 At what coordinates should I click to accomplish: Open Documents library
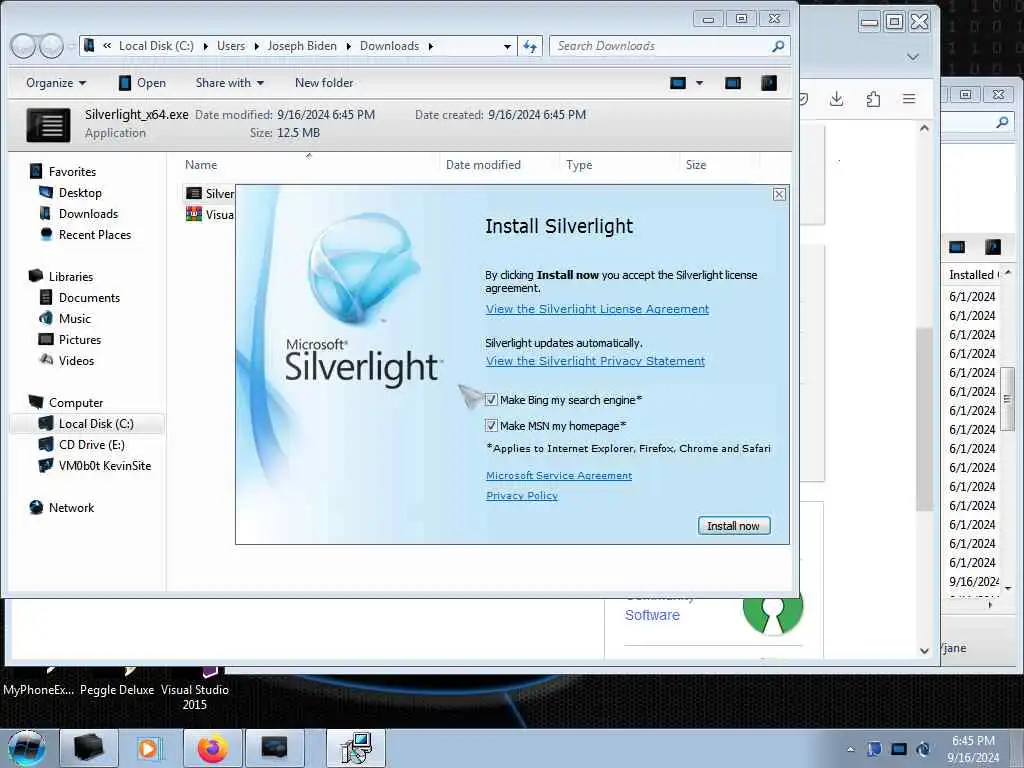pyautogui.click(x=89, y=298)
